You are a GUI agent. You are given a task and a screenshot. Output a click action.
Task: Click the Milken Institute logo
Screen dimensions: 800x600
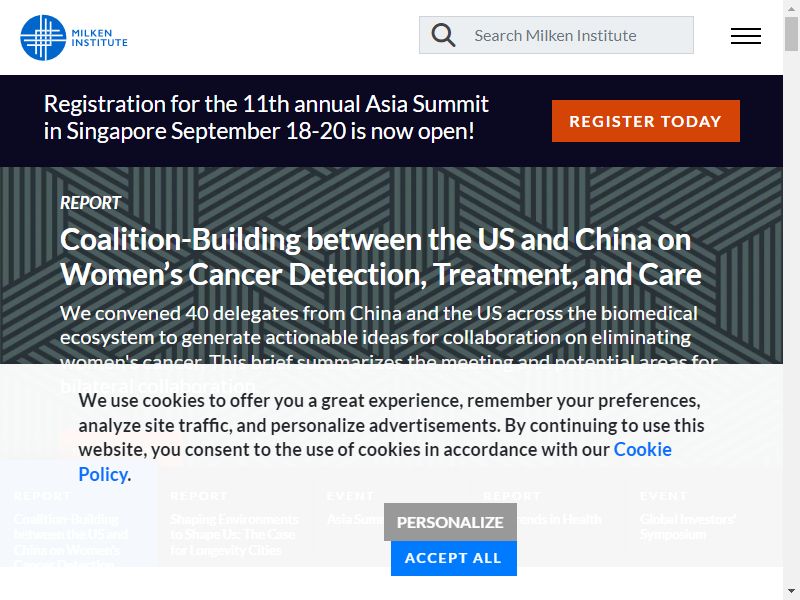[x=74, y=38]
